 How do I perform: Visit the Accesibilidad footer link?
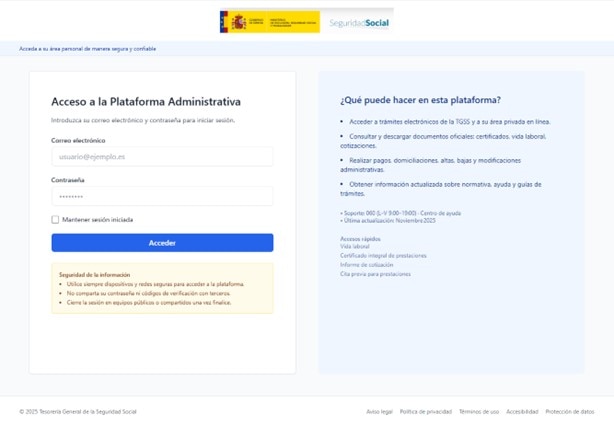(522, 411)
